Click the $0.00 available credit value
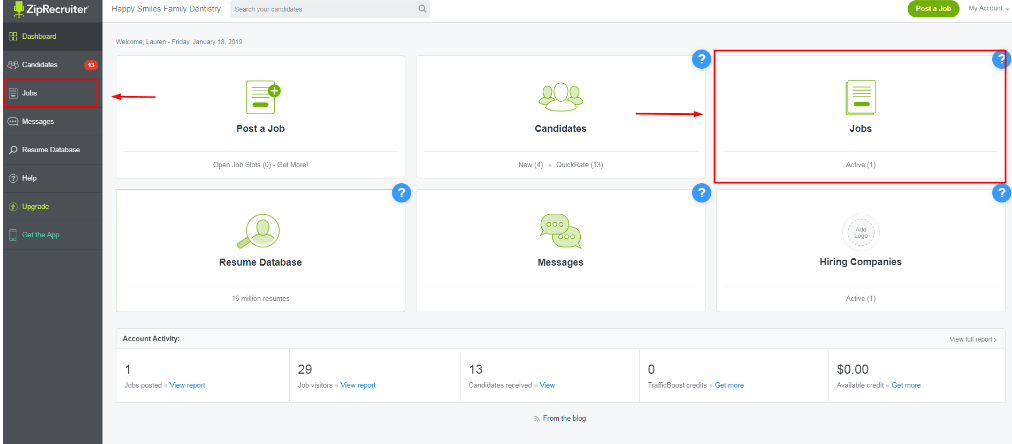1012x444 pixels. [x=853, y=370]
